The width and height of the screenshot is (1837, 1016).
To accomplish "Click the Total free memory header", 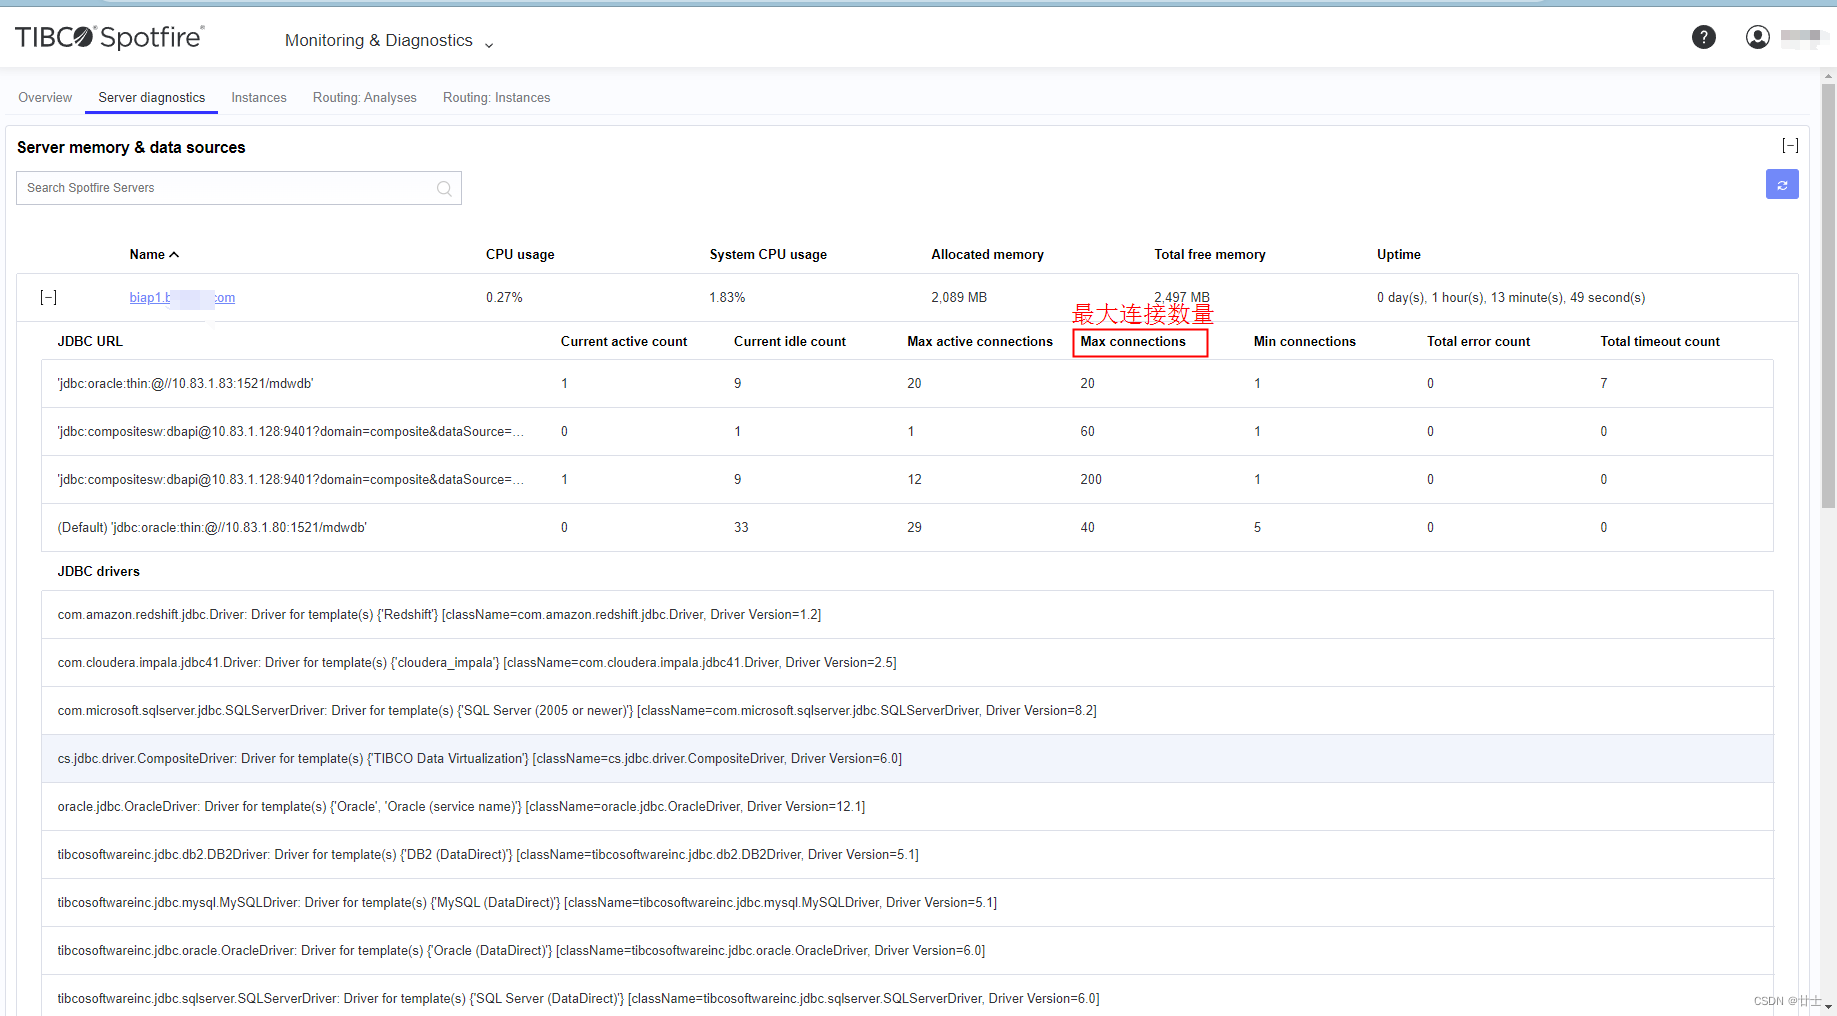I will 1210,255.
